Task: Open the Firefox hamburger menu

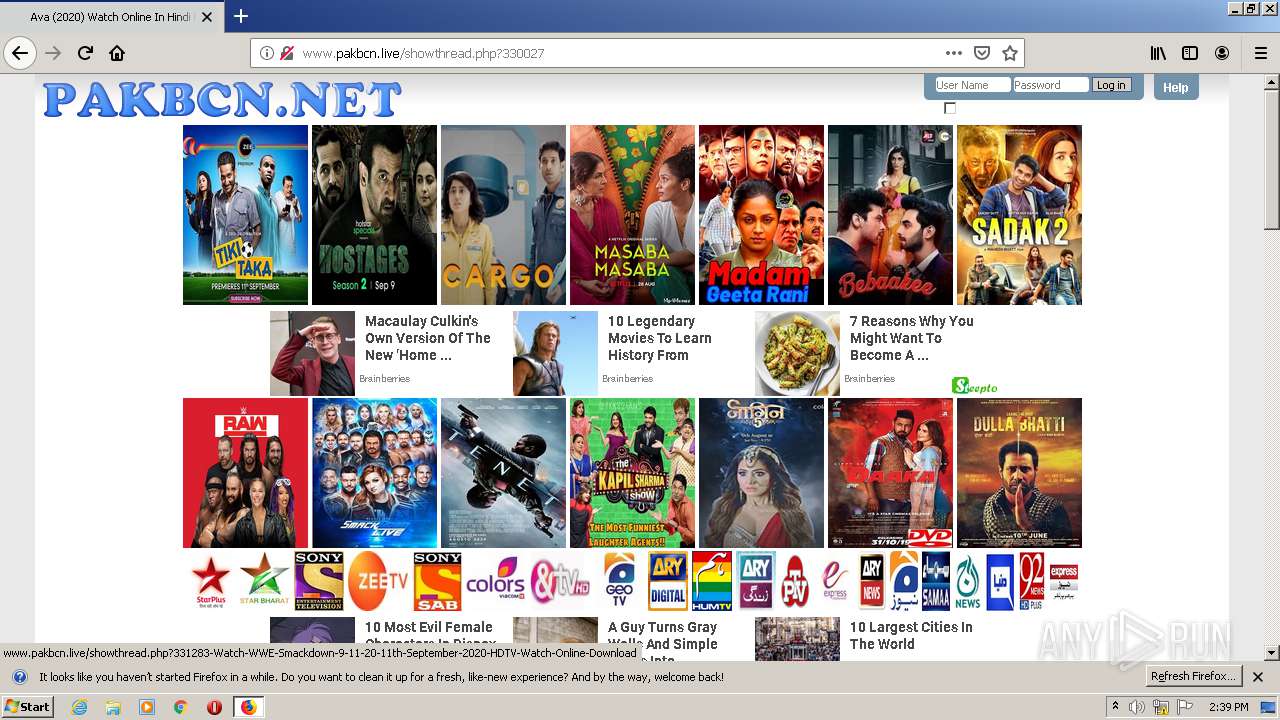Action: click(x=1261, y=53)
